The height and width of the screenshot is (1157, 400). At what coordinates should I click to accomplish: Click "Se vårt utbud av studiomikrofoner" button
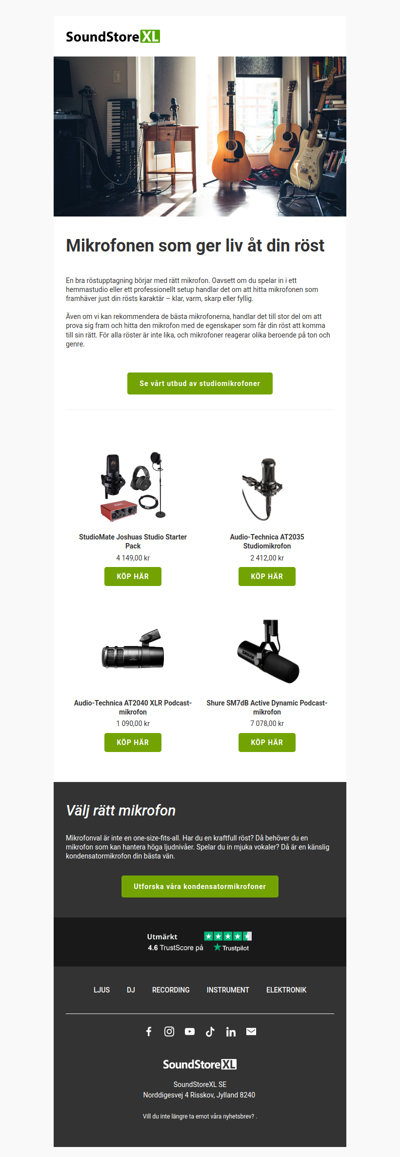click(x=200, y=384)
